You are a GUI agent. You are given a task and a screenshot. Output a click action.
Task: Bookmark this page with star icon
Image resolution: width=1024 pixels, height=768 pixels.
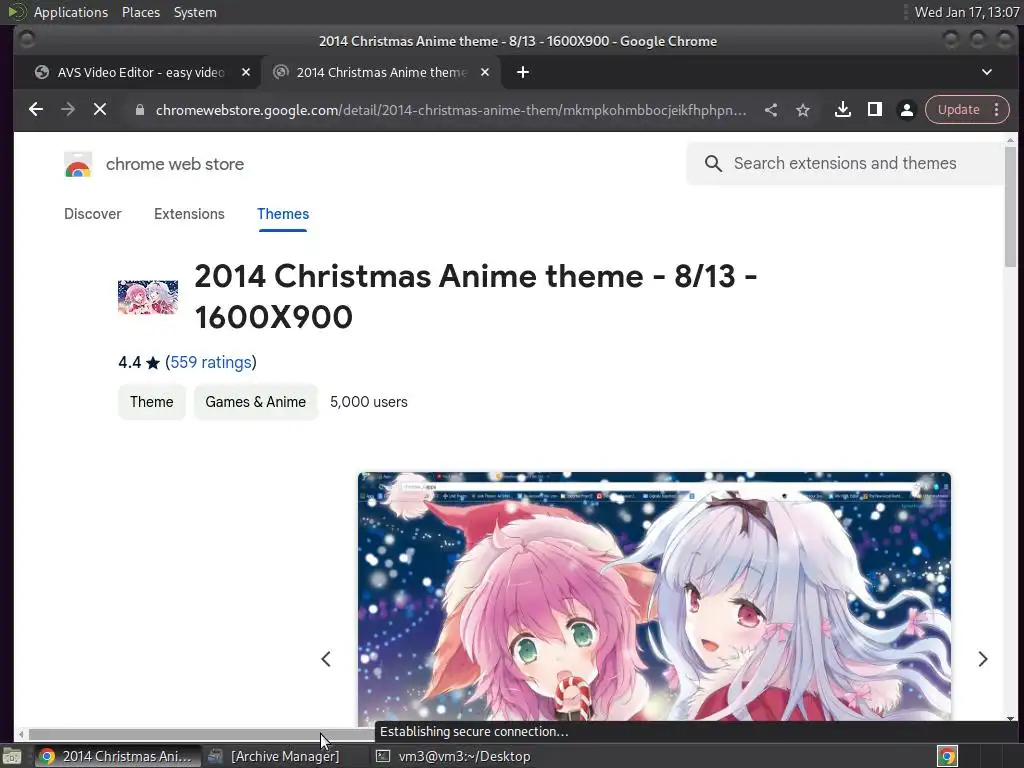coord(803,110)
